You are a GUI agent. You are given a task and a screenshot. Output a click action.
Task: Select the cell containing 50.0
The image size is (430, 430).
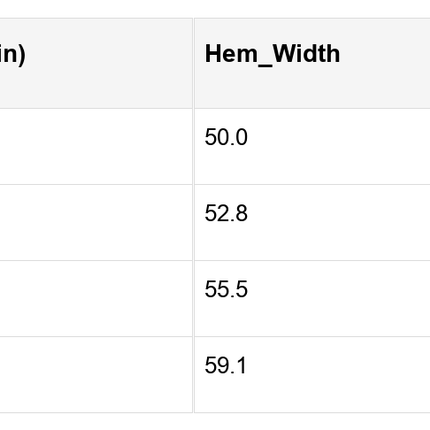tap(312, 146)
